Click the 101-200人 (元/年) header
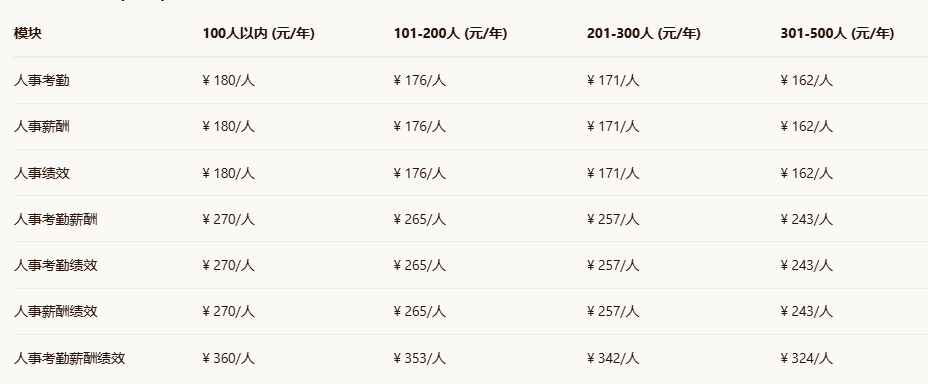The width and height of the screenshot is (928, 384). [450, 34]
